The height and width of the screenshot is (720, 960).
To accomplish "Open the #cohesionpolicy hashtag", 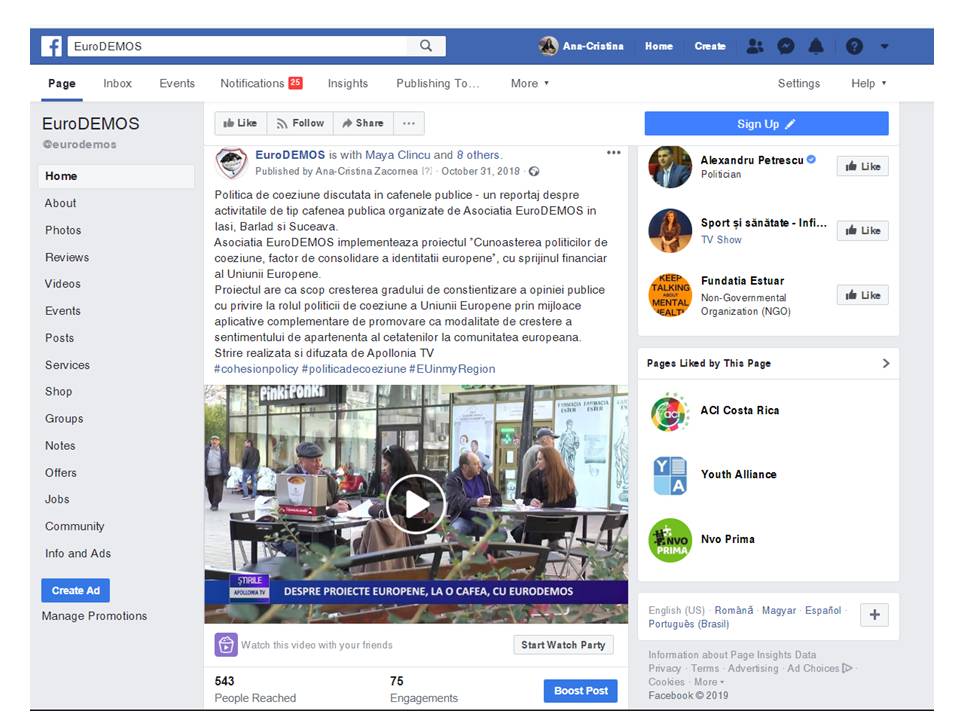I will [256, 369].
